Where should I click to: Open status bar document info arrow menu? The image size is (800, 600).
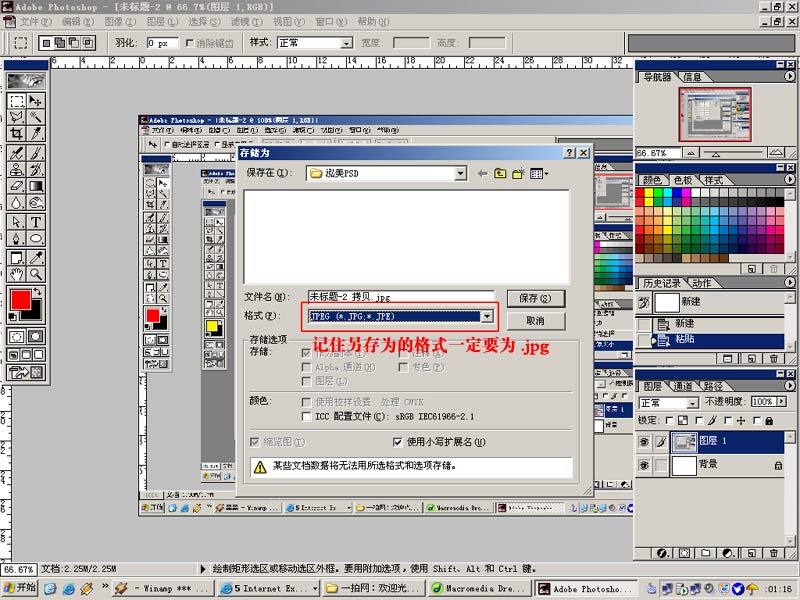pos(203,568)
